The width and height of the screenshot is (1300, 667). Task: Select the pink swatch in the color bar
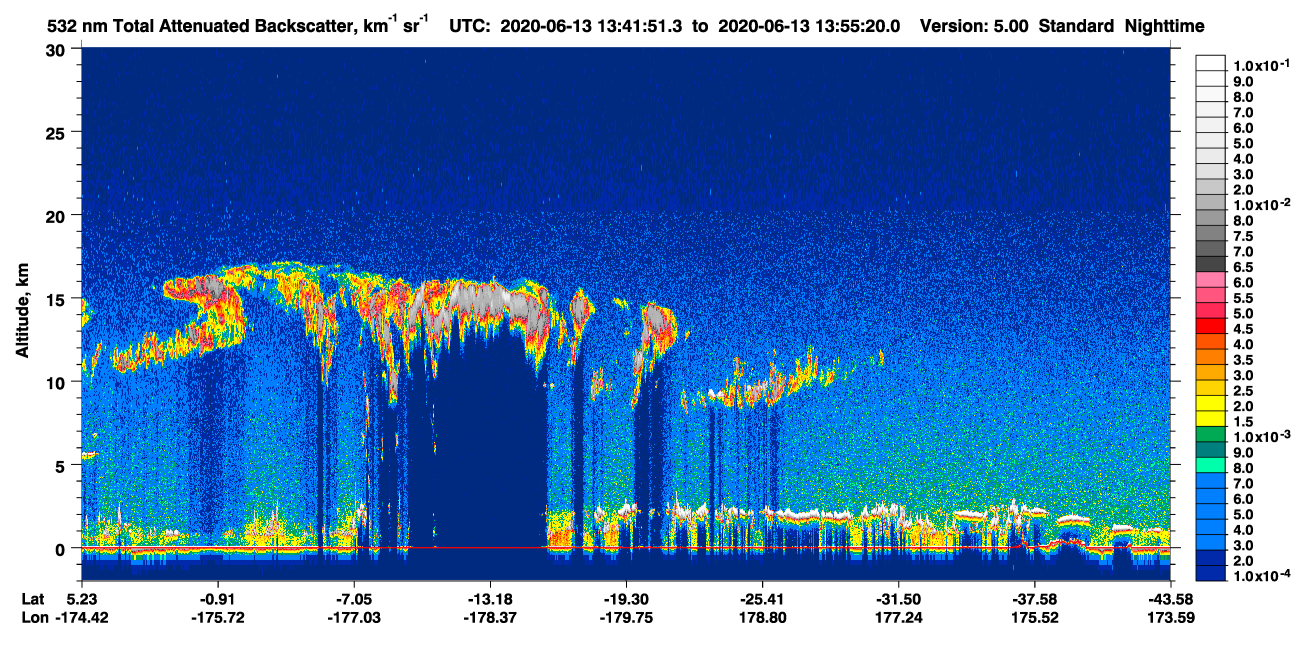coord(1210,281)
